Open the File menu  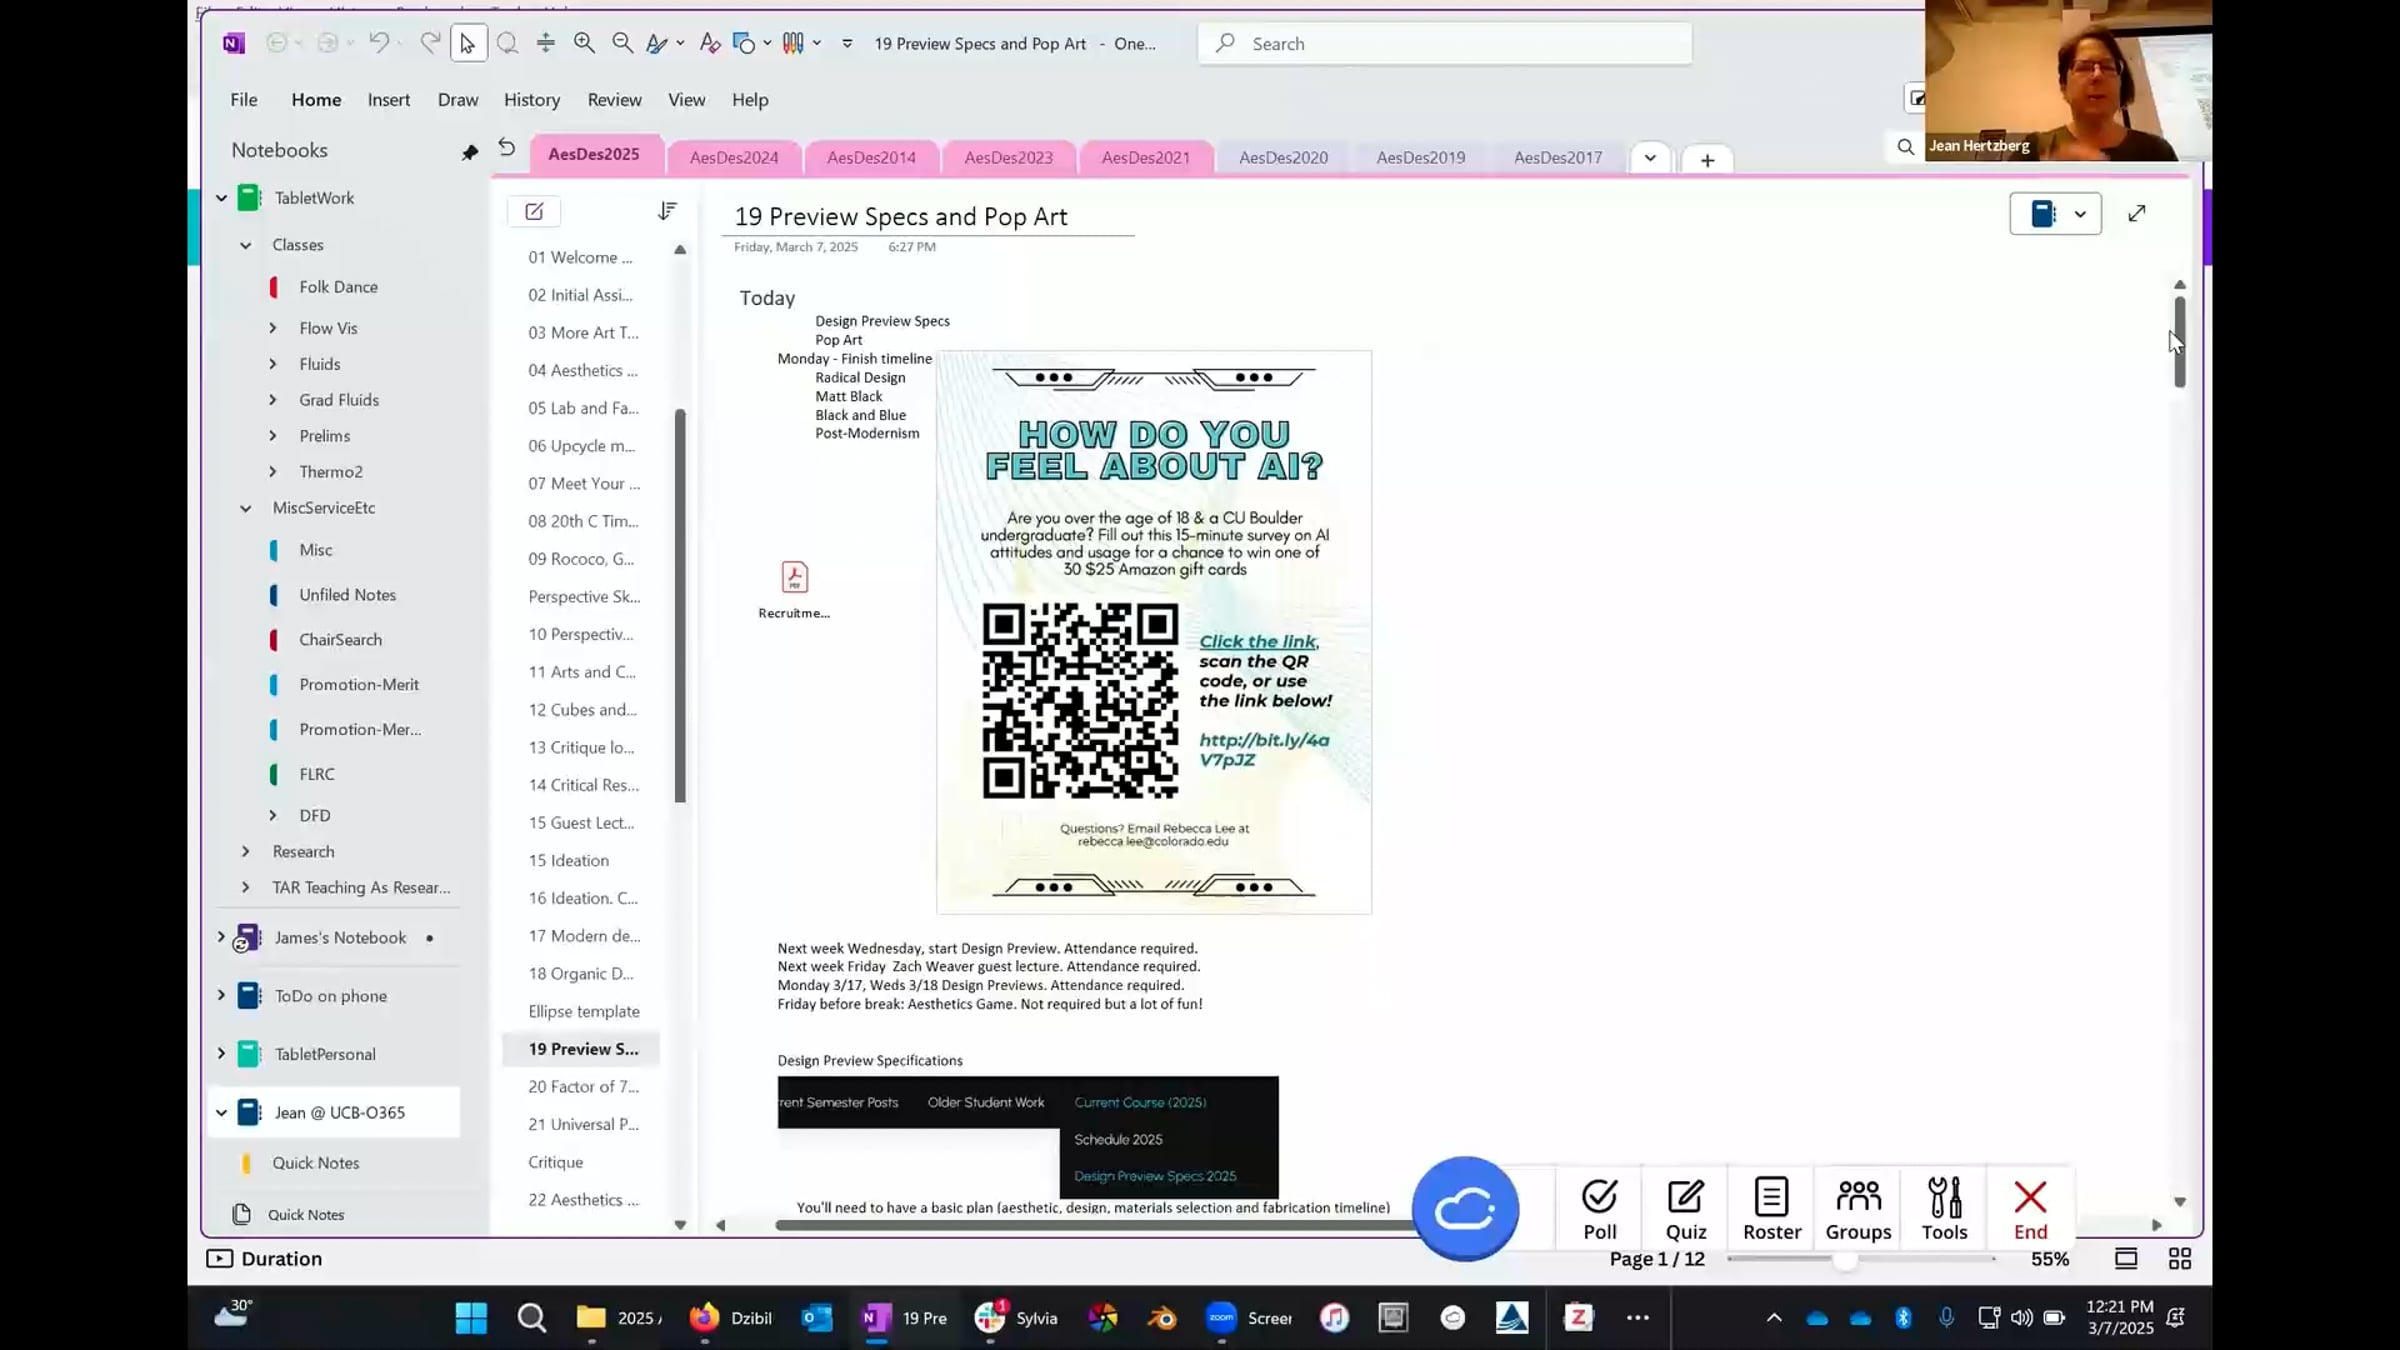pos(244,100)
